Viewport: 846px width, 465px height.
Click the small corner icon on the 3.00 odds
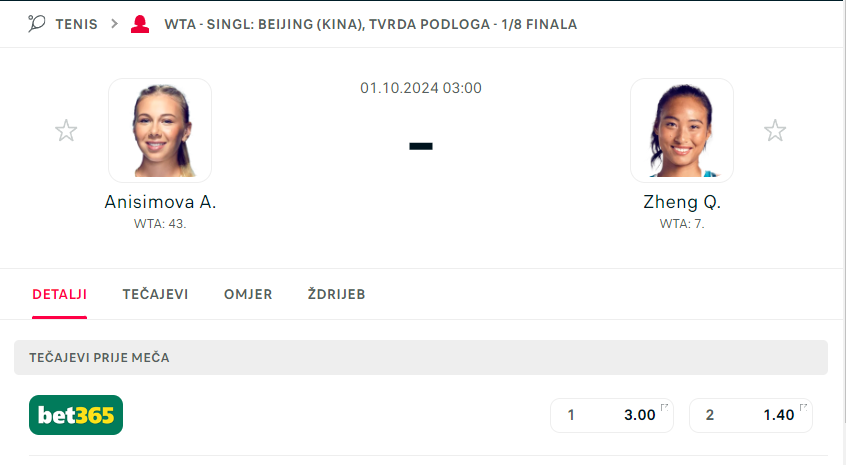[x=665, y=407]
